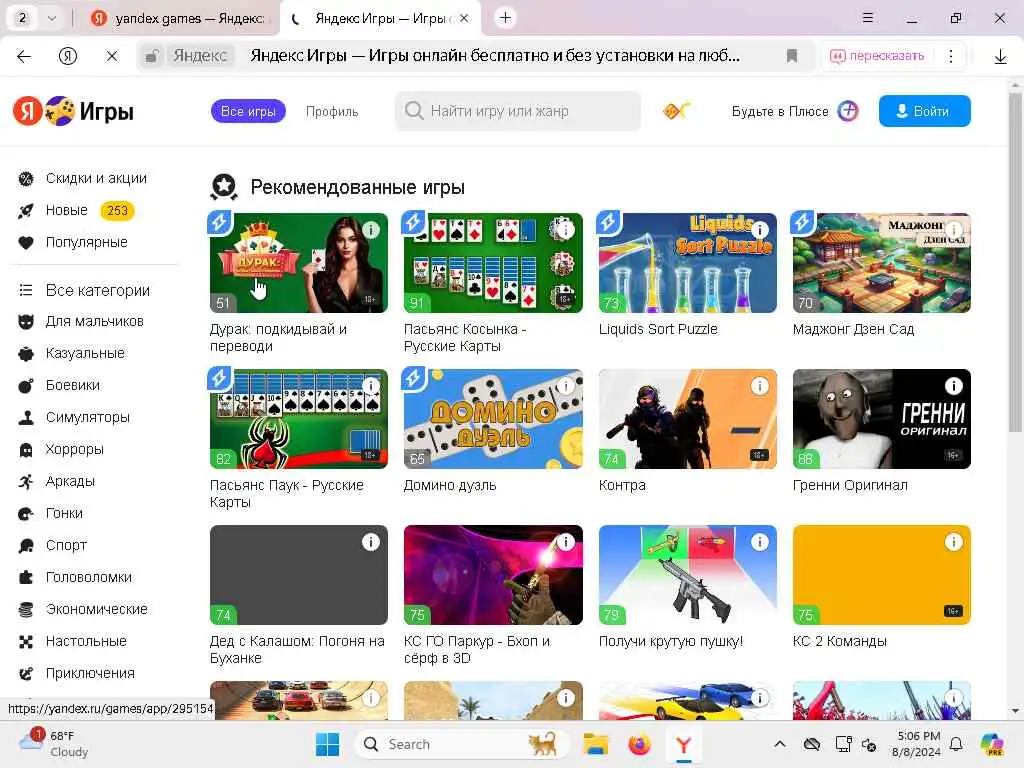Screen dimensions: 1024x768
Task: Open Пасьянс Паук - Русские Карты title
Action: coord(287,494)
